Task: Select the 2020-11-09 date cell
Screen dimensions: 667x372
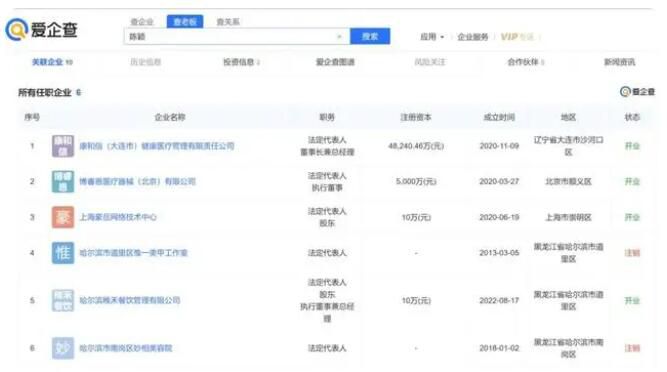Action: click(x=499, y=146)
